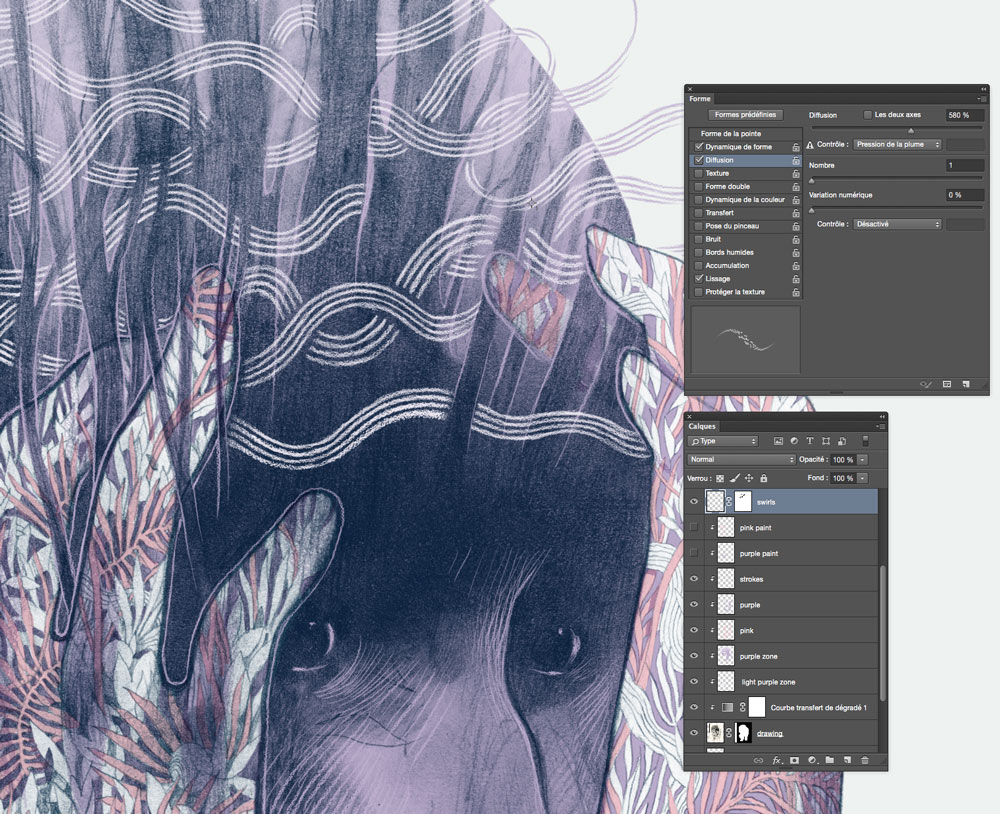Click the pixel layer filter icon
The width and height of the screenshot is (1000, 814).
[x=778, y=441]
